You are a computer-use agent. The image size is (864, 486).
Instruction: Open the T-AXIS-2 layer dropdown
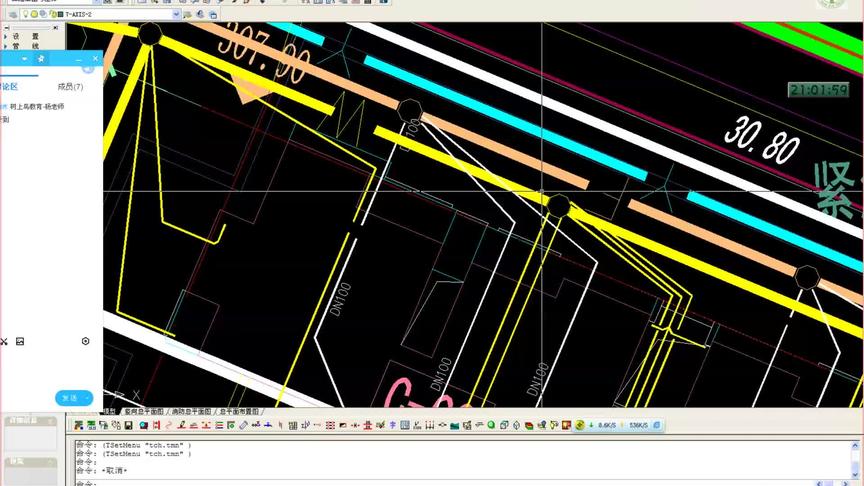tap(176, 14)
